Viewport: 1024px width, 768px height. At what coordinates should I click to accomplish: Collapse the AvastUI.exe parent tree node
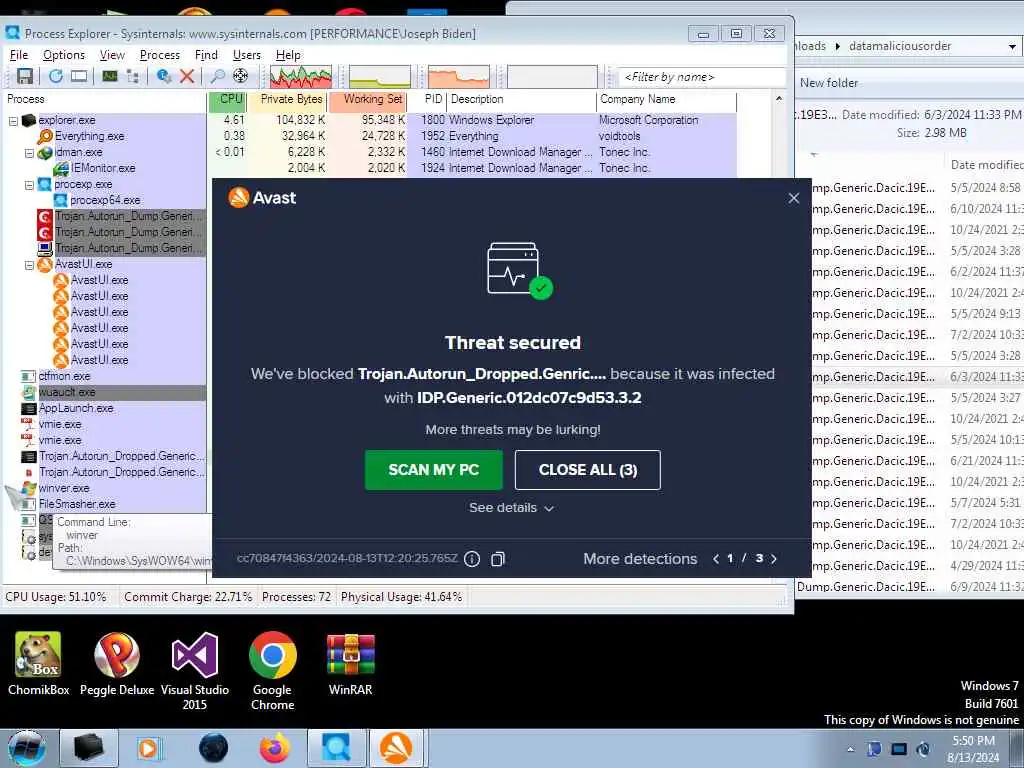pos(29,265)
